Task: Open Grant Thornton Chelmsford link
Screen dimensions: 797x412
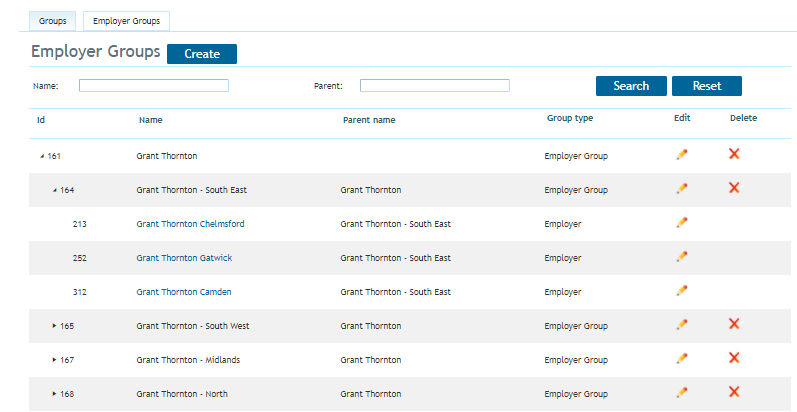Action: point(190,224)
